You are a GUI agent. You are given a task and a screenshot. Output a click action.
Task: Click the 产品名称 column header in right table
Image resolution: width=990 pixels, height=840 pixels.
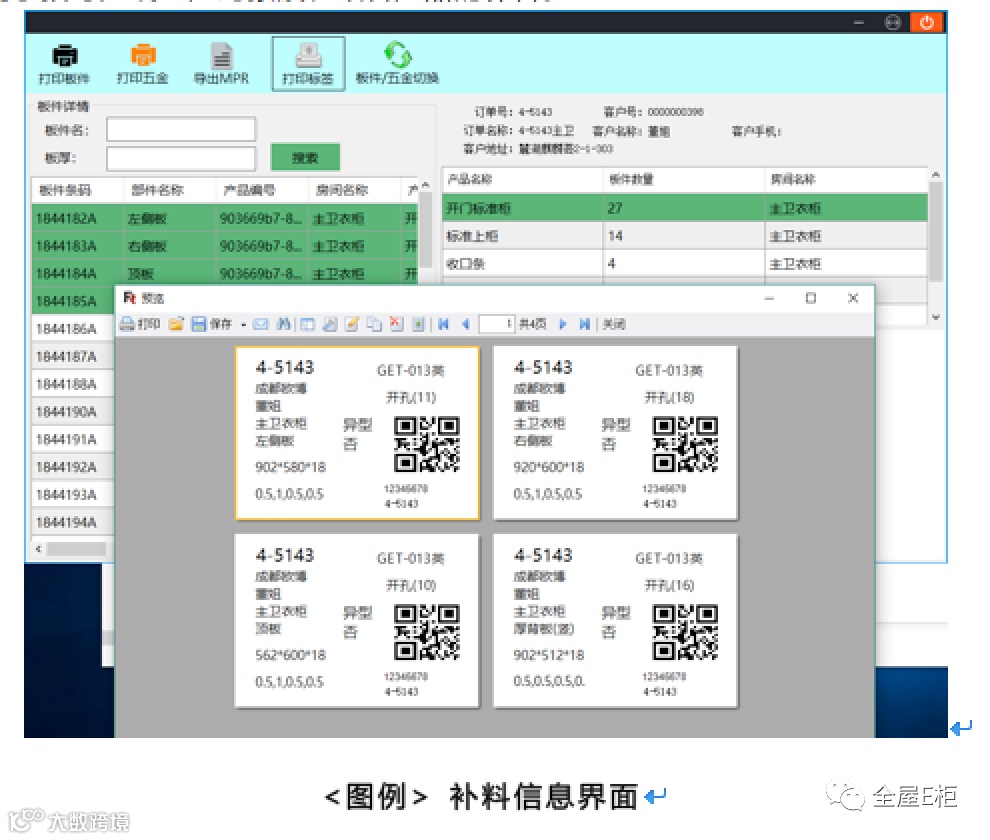[523, 179]
